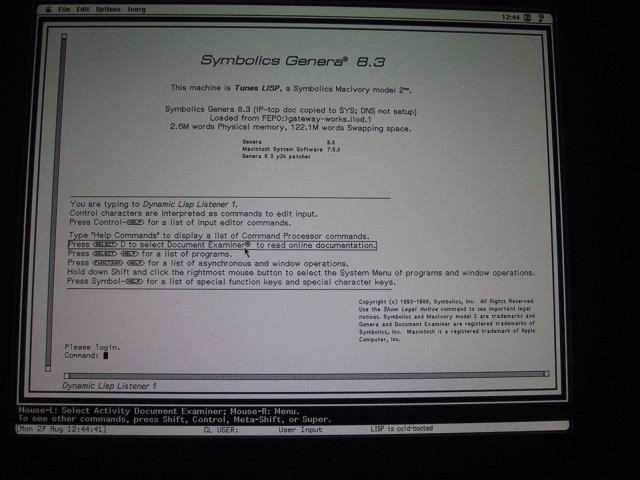Open the File menu
Viewport: 640px width, 480px height.
(64, 9)
